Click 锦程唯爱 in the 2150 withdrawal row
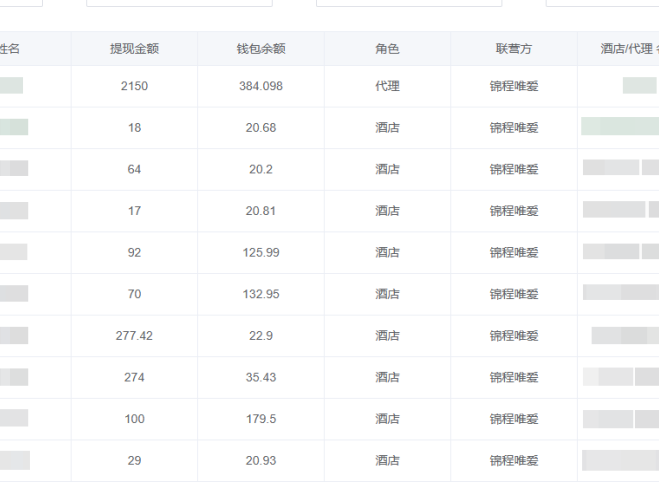659x495 pixels. click(x=514, y=86)
